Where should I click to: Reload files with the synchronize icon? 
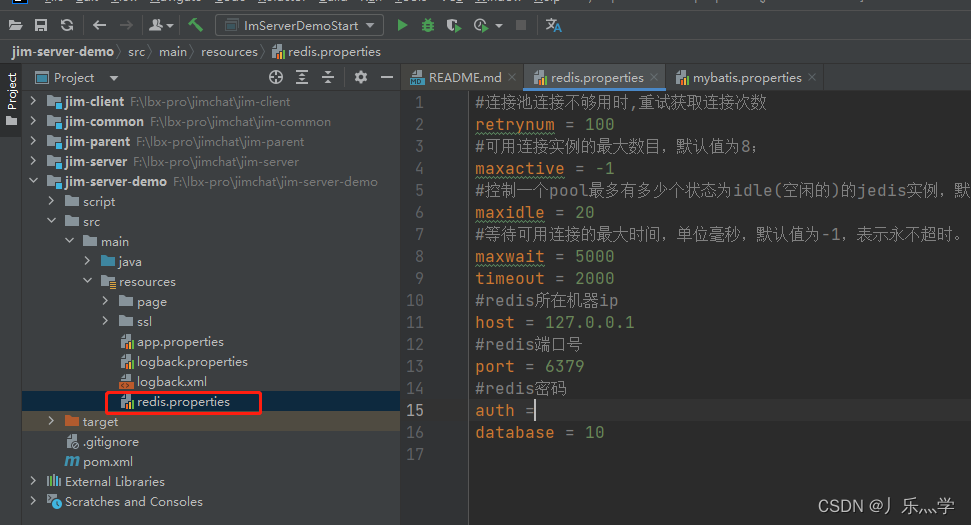[67, 25]
